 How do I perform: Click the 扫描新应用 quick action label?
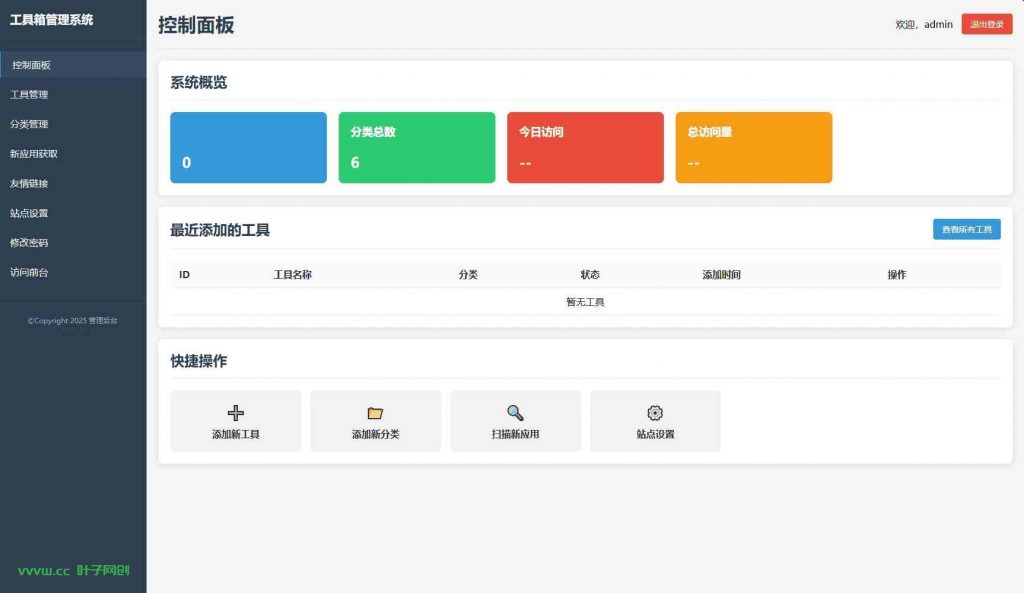point(515,434)
